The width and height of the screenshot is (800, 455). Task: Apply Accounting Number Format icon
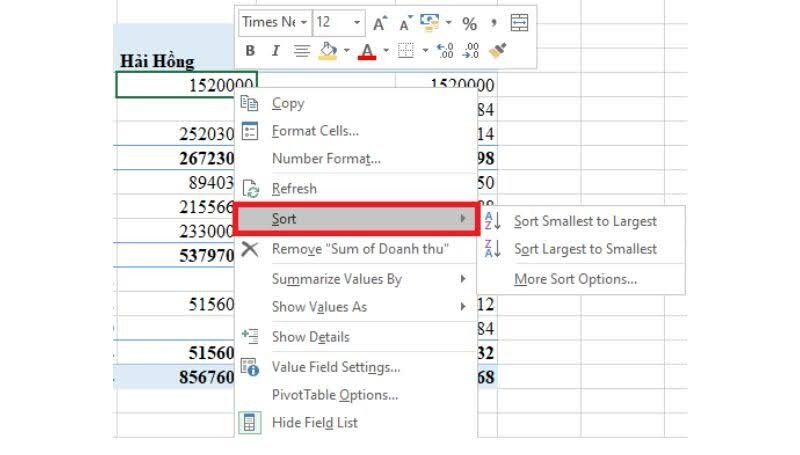[x=430, y=22]
